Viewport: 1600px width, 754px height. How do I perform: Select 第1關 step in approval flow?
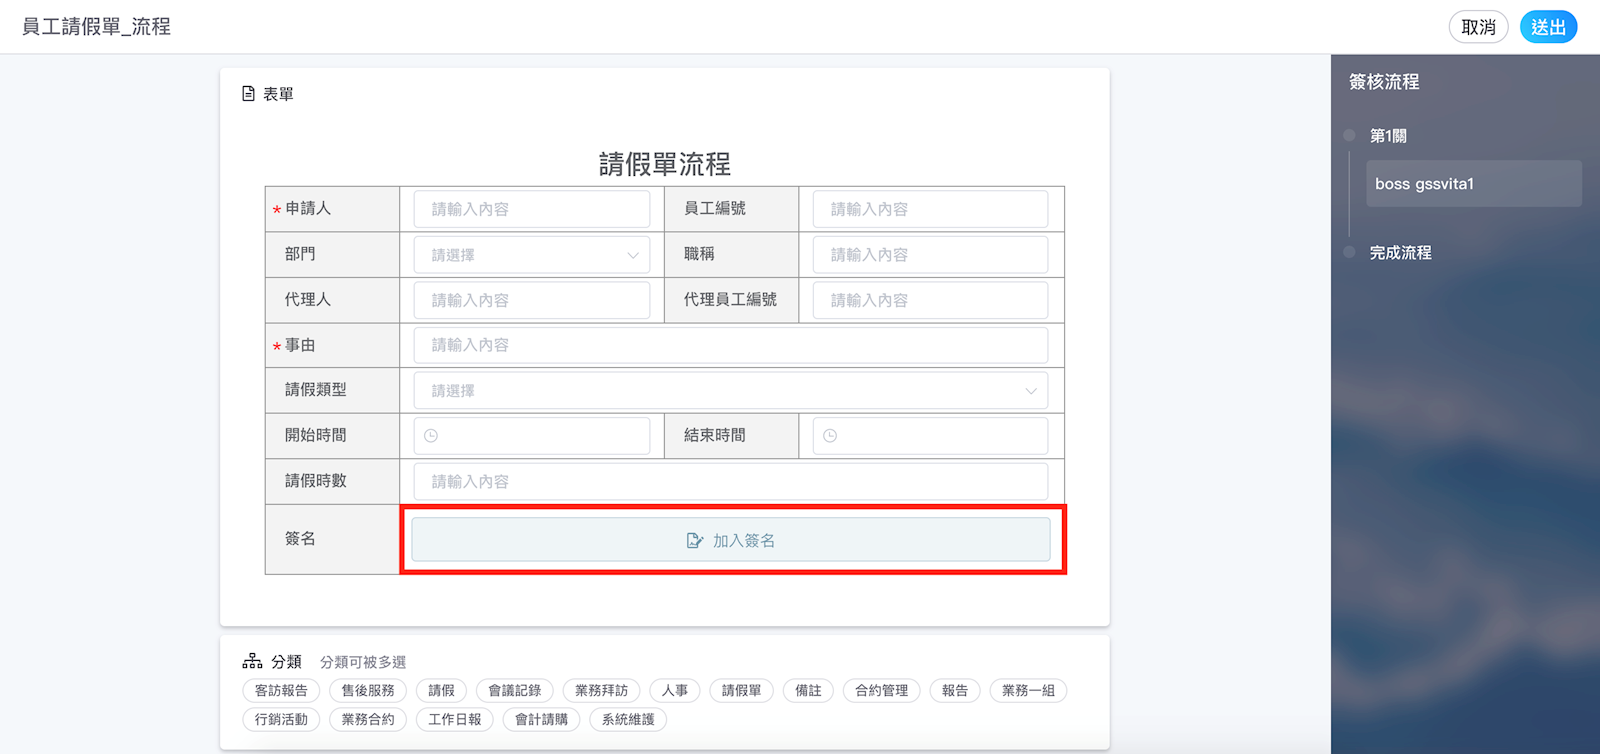1388,136
